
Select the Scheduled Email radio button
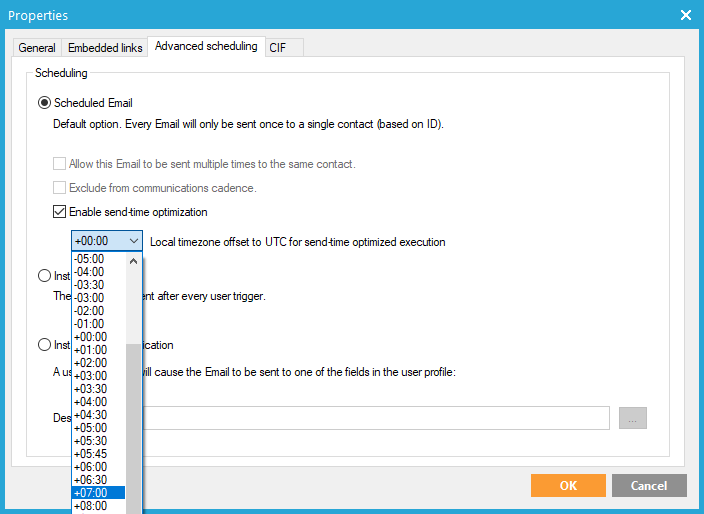point(45,102)
